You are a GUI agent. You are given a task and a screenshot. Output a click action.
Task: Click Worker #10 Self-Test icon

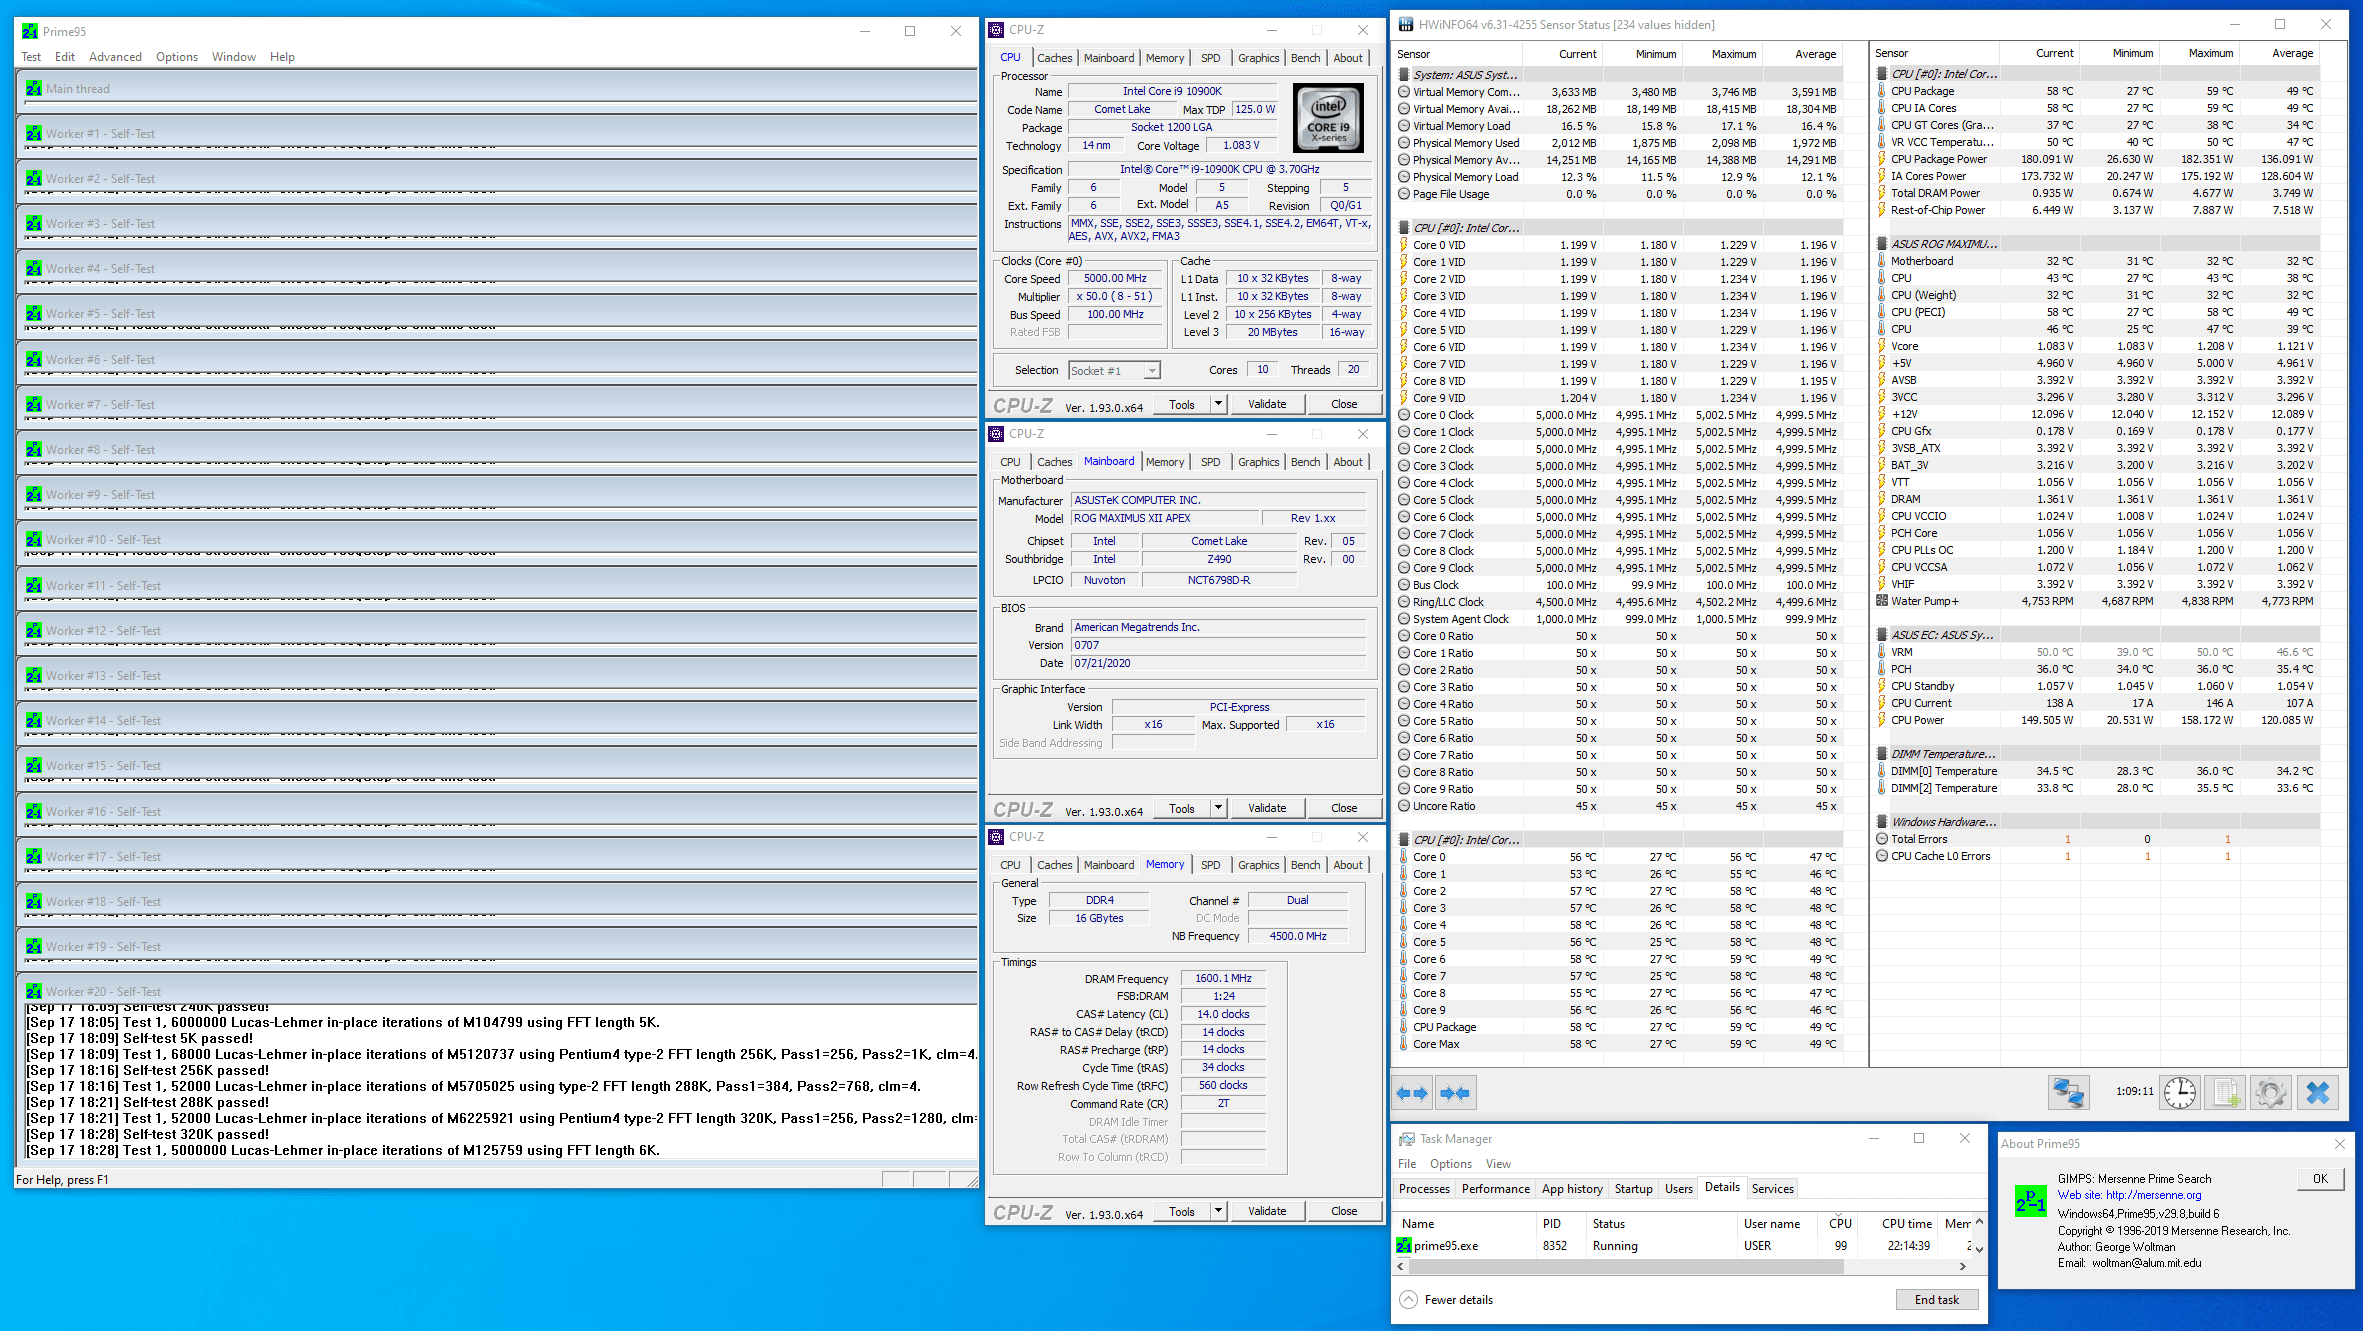(x=34, y=539)
